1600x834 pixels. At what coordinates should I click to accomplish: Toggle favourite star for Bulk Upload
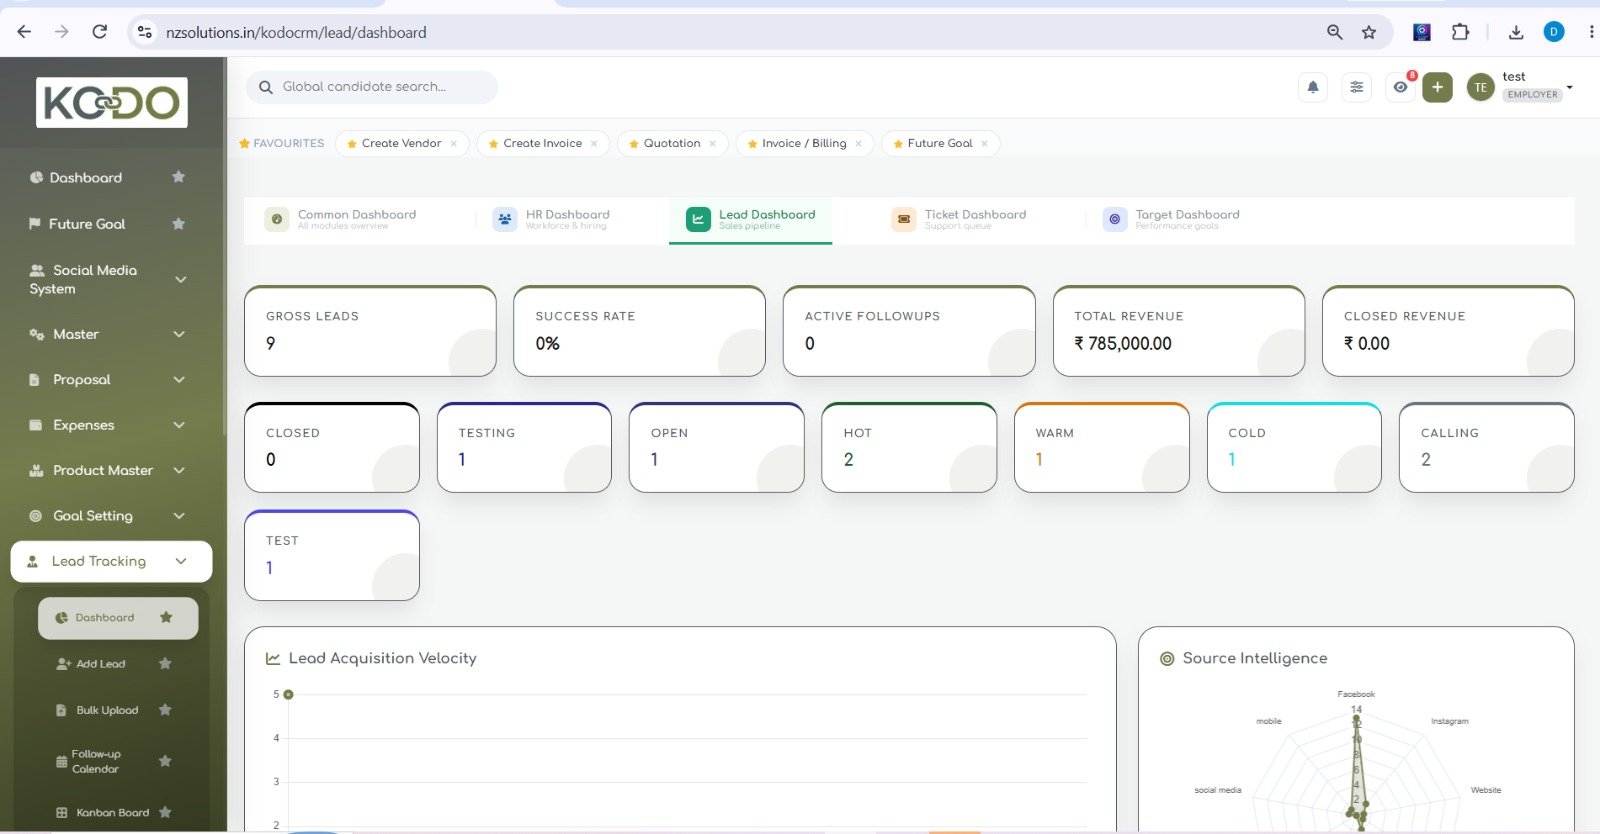pos(165,710)
